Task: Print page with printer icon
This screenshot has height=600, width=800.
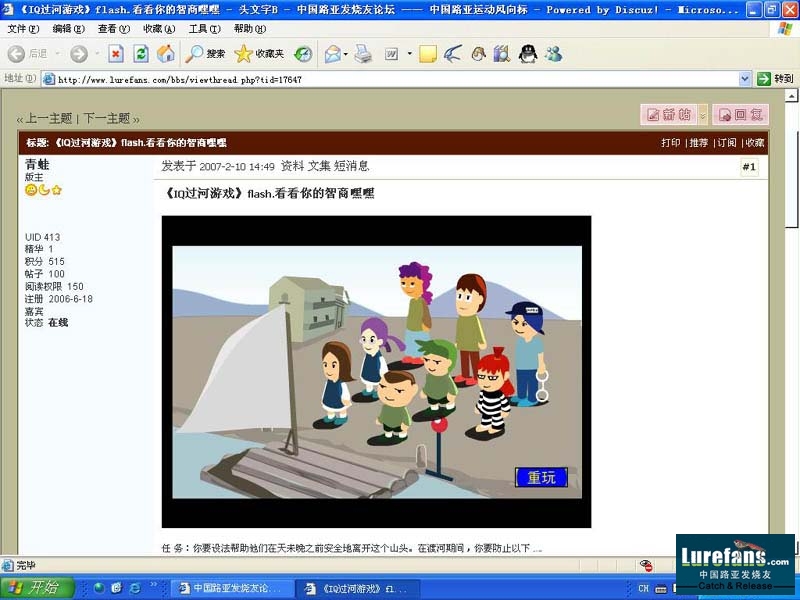Action: point(363,54)
